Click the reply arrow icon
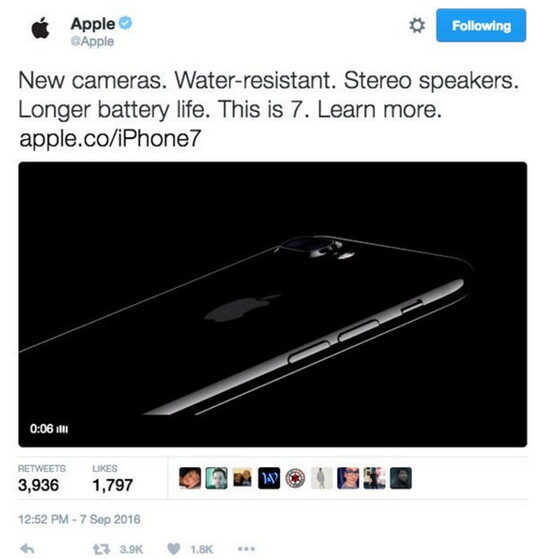The width and height of the screenshot is (543, 559). (x=27, y=549)
